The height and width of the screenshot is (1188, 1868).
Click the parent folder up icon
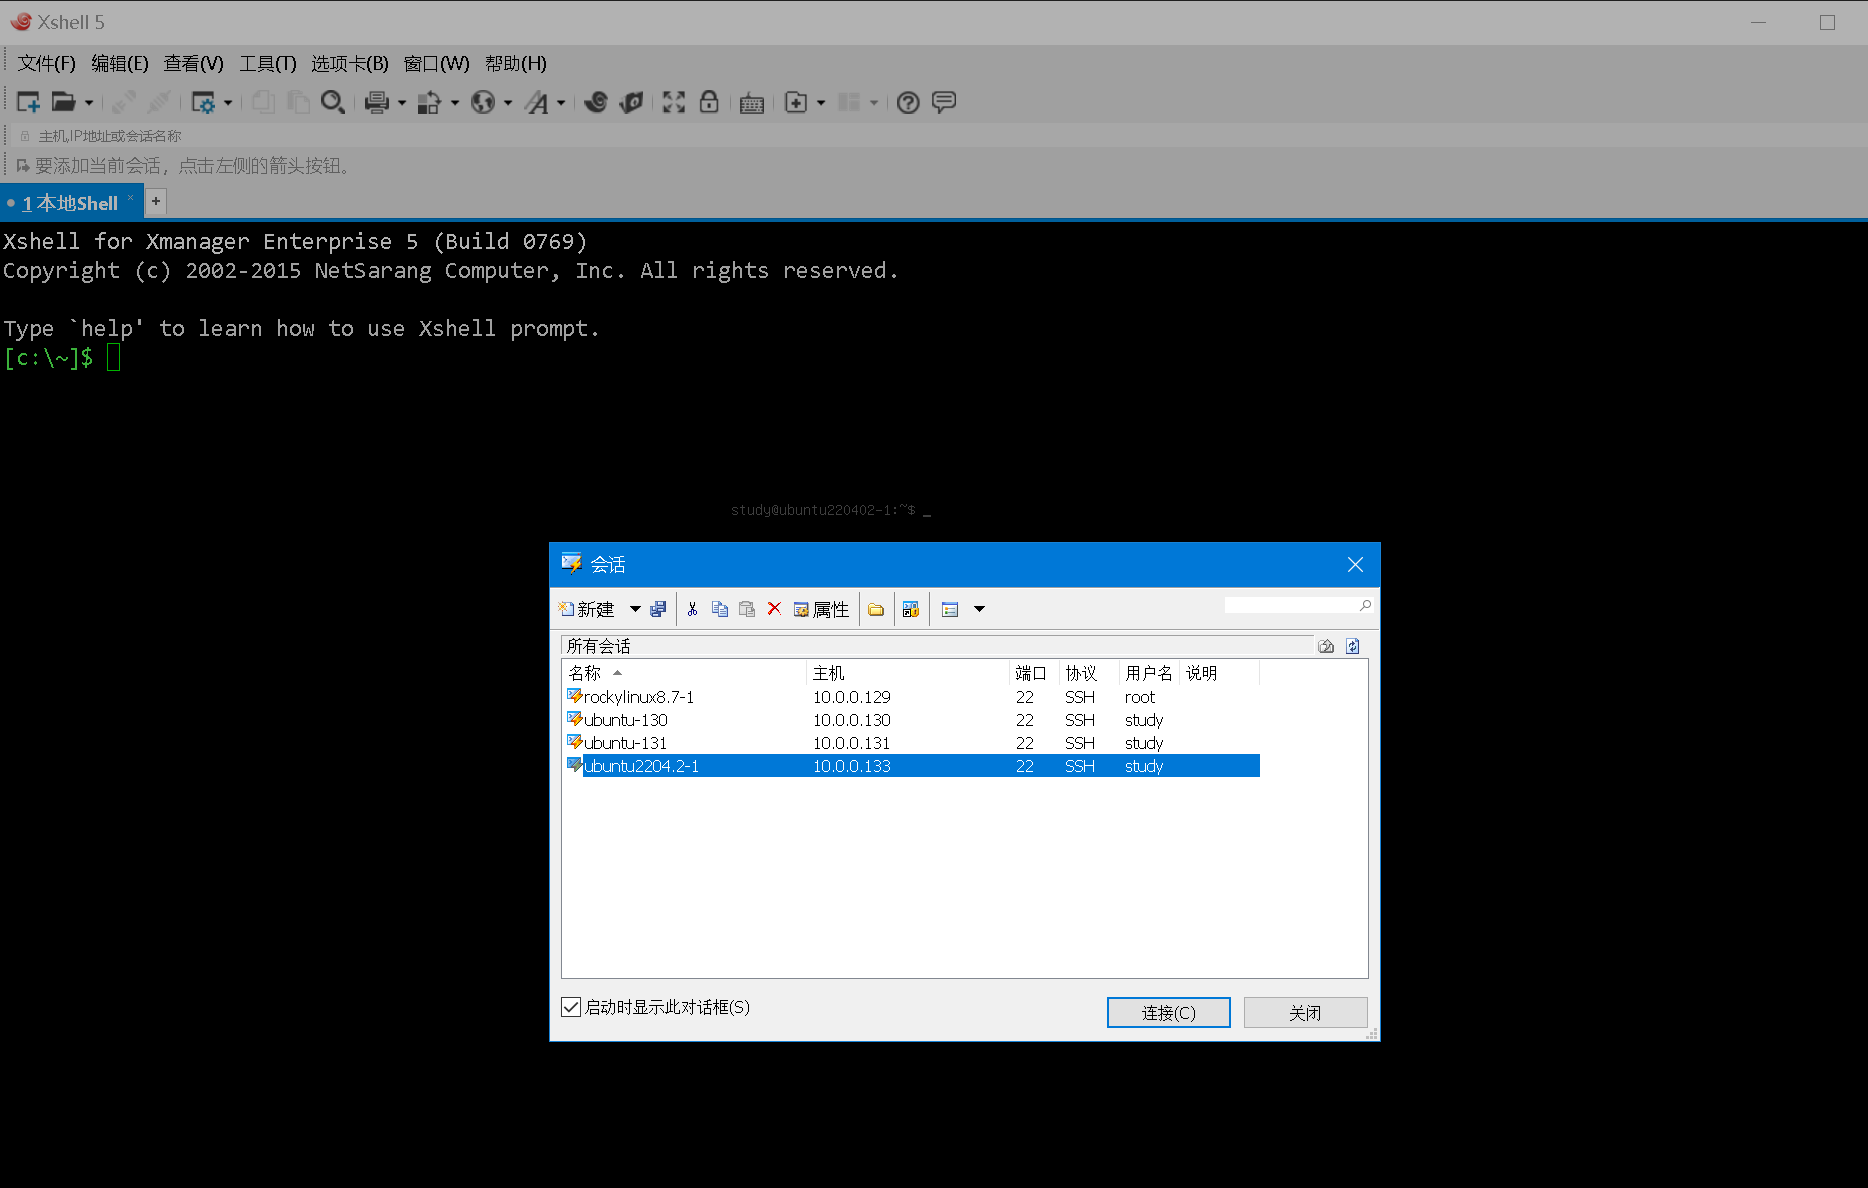(x=1326, y=646)
